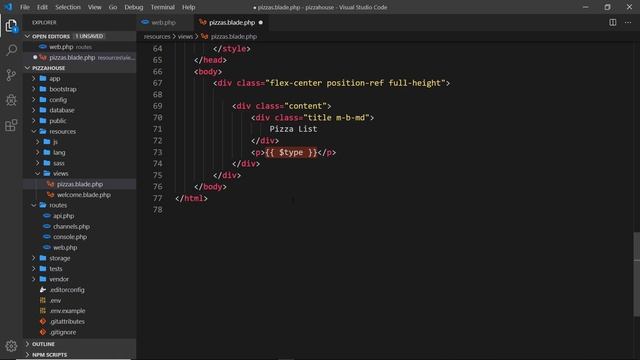Click the VS Code logo icon
This screenshot has height=360, width=640.
(8, 7)
